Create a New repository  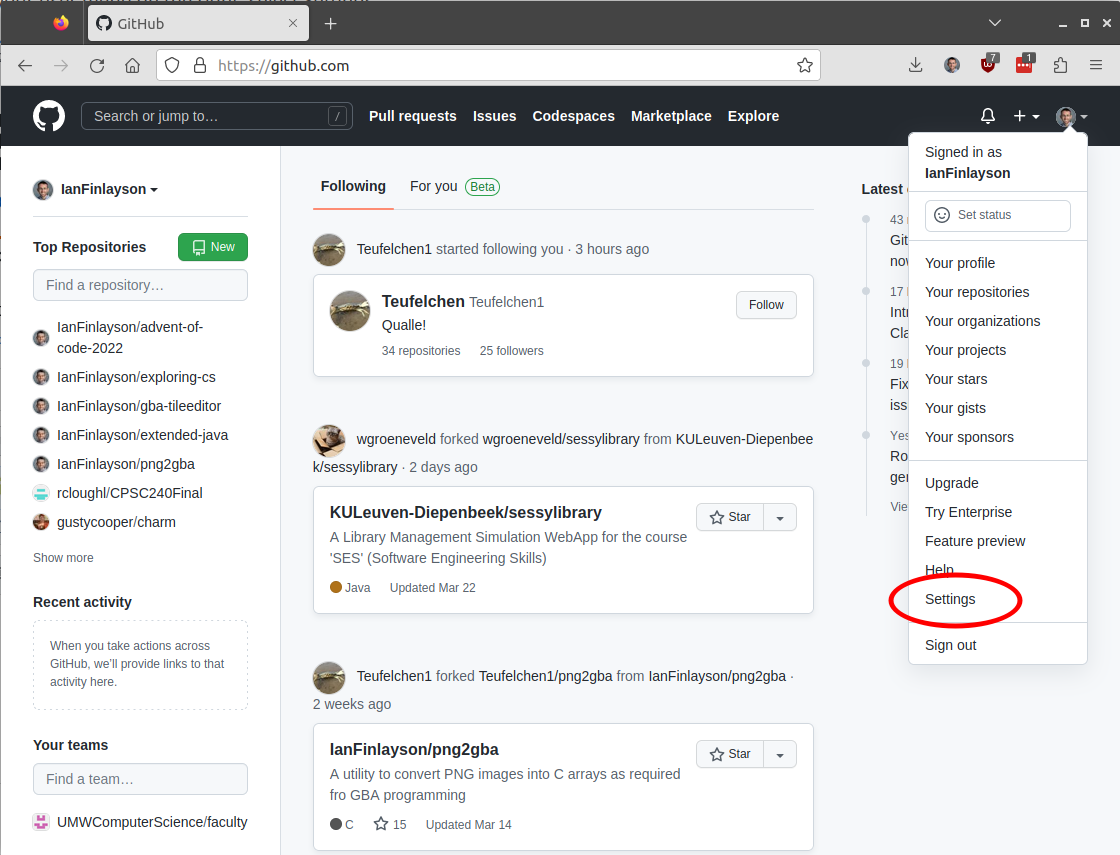(x=213, y=247)
